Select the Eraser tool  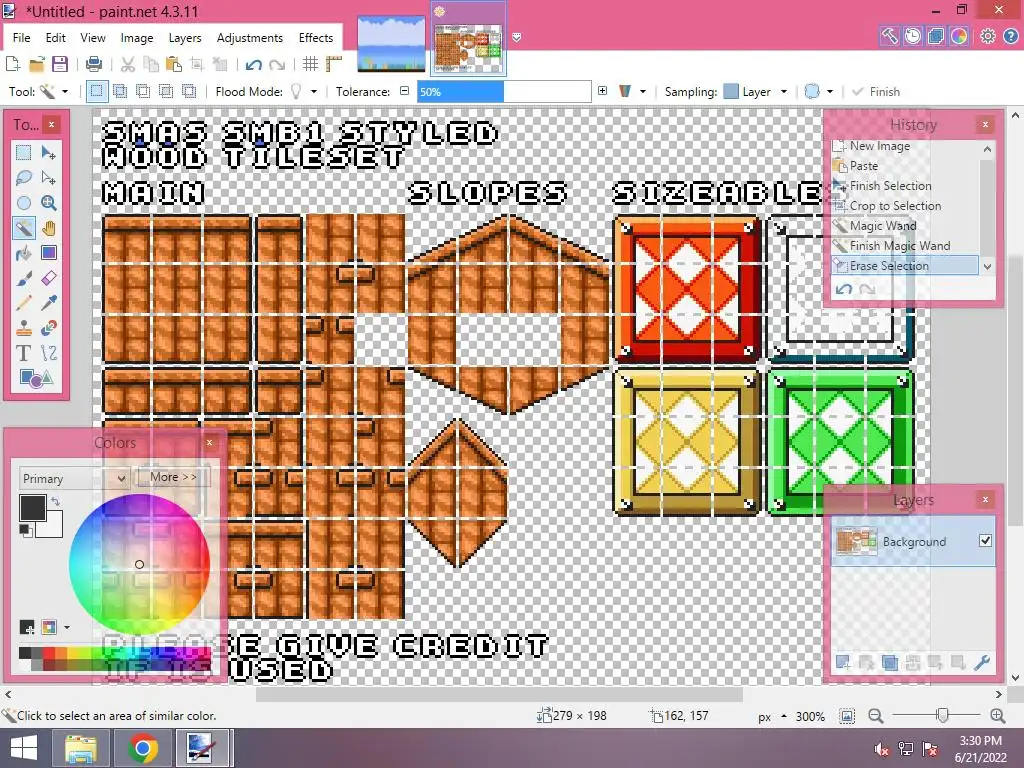tap(48, 278)
